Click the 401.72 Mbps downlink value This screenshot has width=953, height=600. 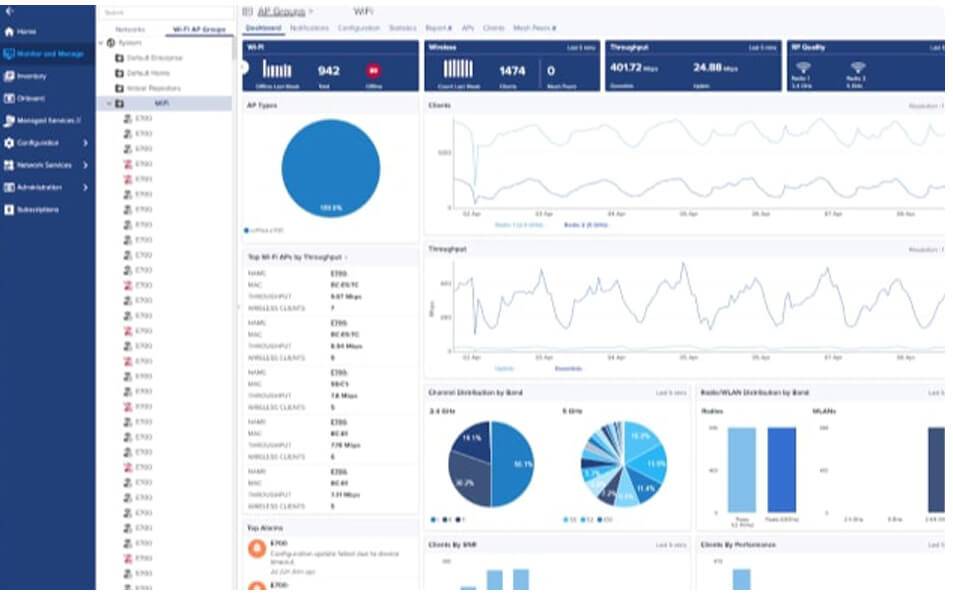(634, 67)
